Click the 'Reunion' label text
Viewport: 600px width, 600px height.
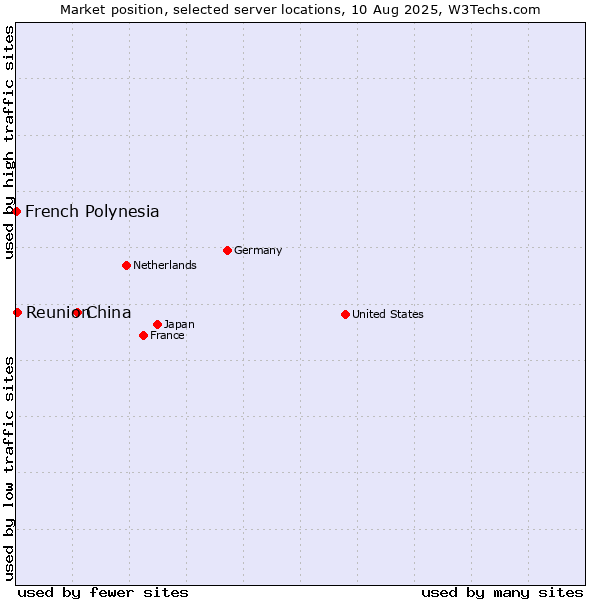tap(57, 313)
